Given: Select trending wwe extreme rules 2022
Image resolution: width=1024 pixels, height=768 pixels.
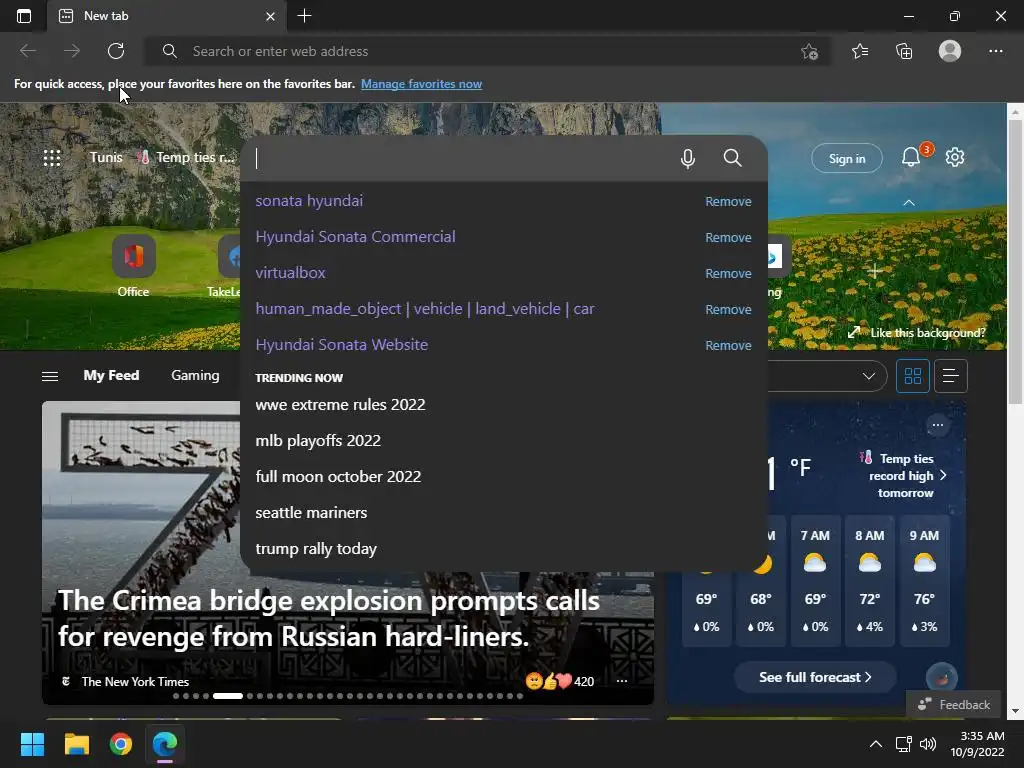Looking at the screenshot, I should (x=340, y=404).
